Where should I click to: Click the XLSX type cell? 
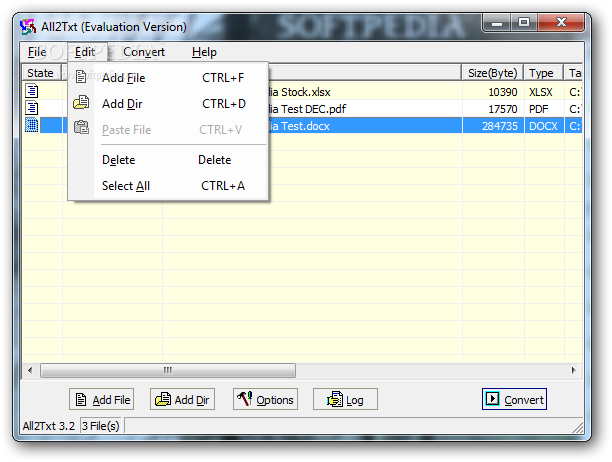pos(541,92)
